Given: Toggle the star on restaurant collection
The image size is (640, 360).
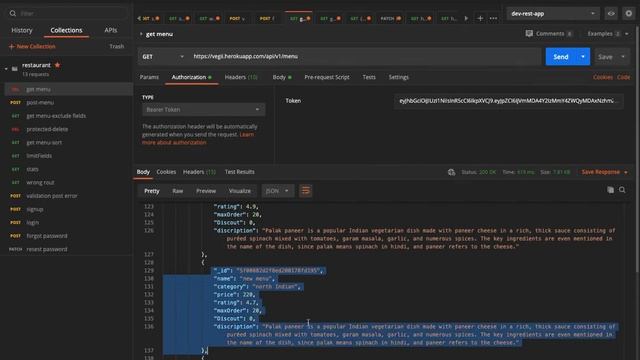Looking at the screenshot, I should coord(58,65).
